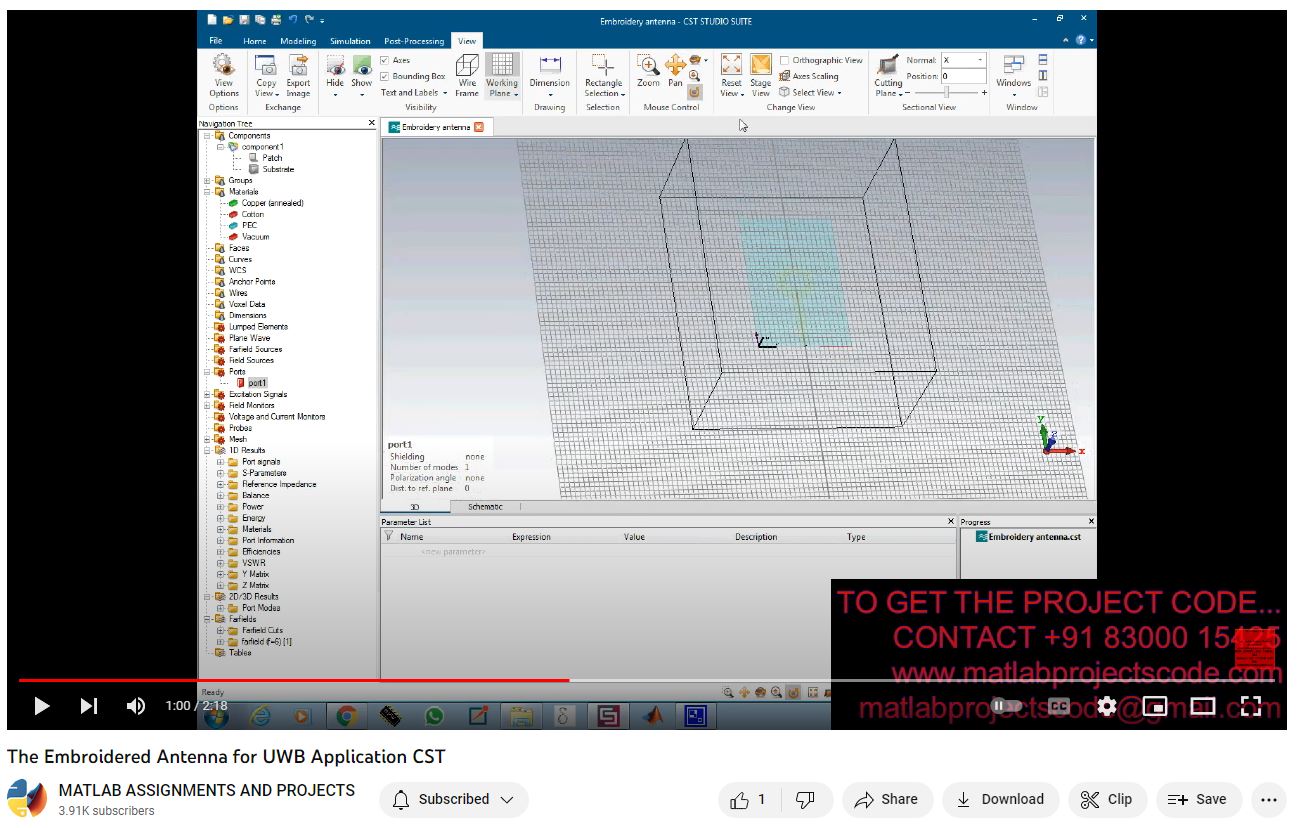Click the Reset View icon
This screenshot has width=1298, height=828.
click(731, 66)
